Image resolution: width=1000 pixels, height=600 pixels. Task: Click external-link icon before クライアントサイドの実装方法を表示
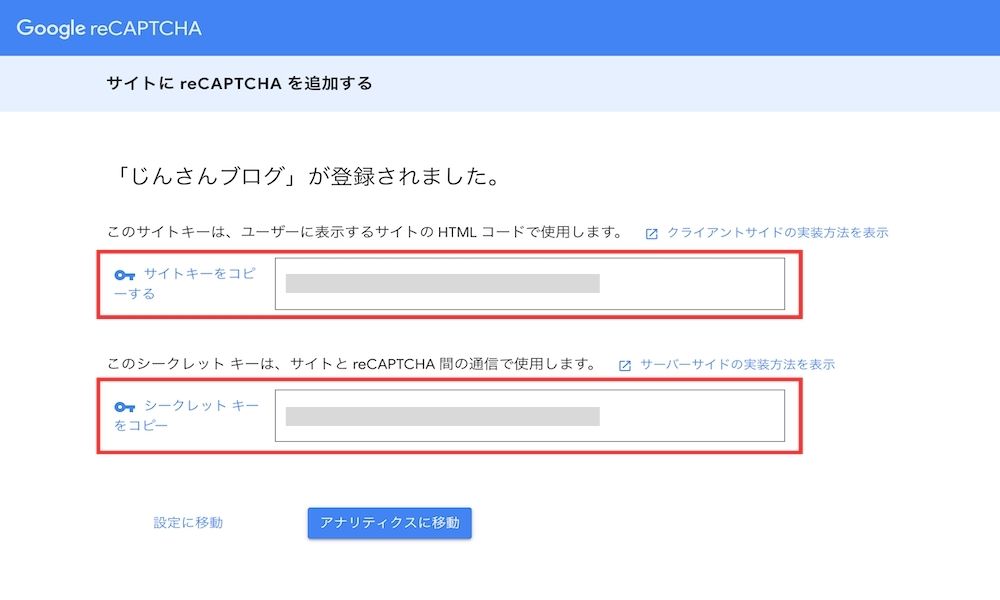point(651,234)
